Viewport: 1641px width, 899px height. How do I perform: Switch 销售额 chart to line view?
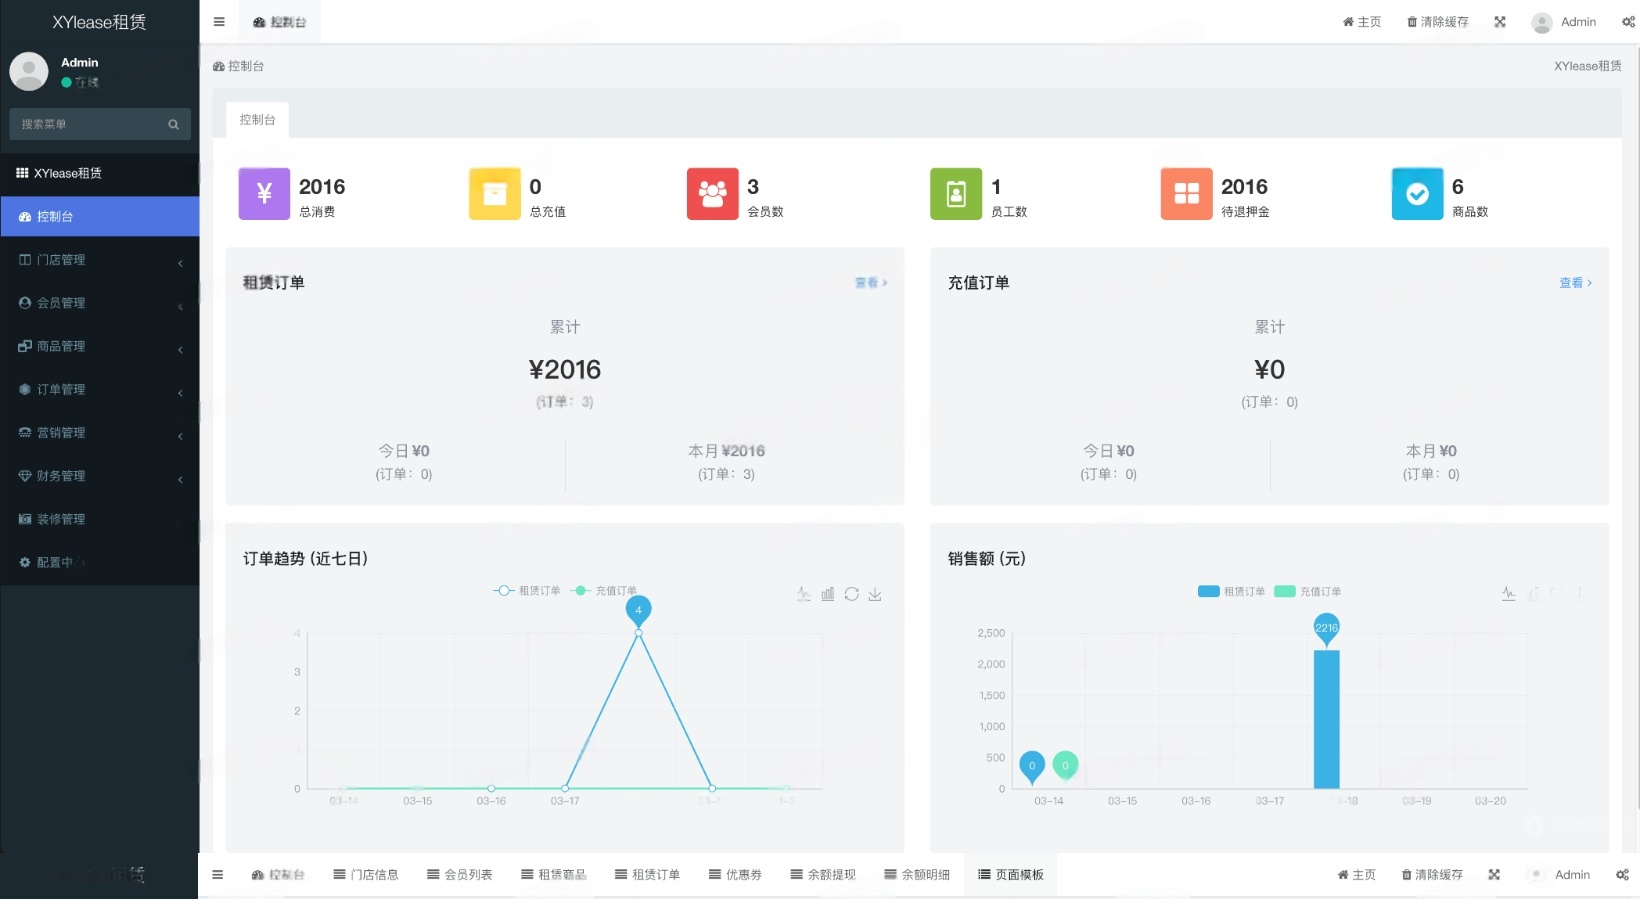[x=1509, y=593]
